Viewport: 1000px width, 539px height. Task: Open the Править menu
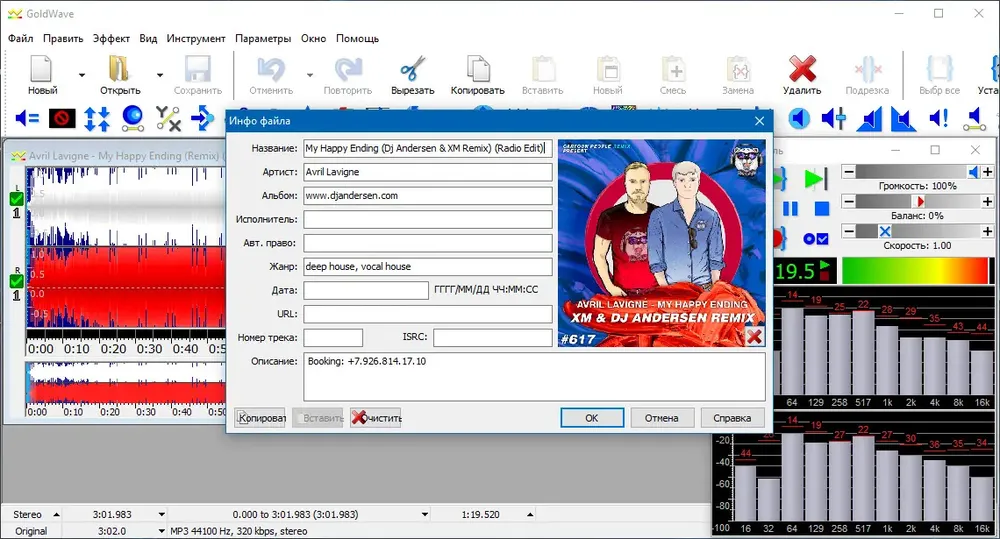tap(62, 38)
